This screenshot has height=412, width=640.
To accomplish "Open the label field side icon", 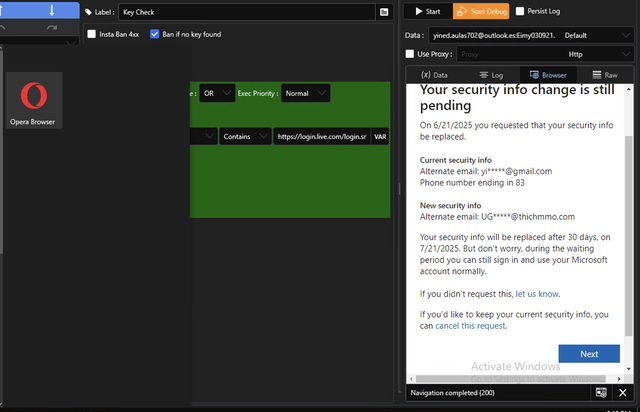I will (x=384, y=12).
